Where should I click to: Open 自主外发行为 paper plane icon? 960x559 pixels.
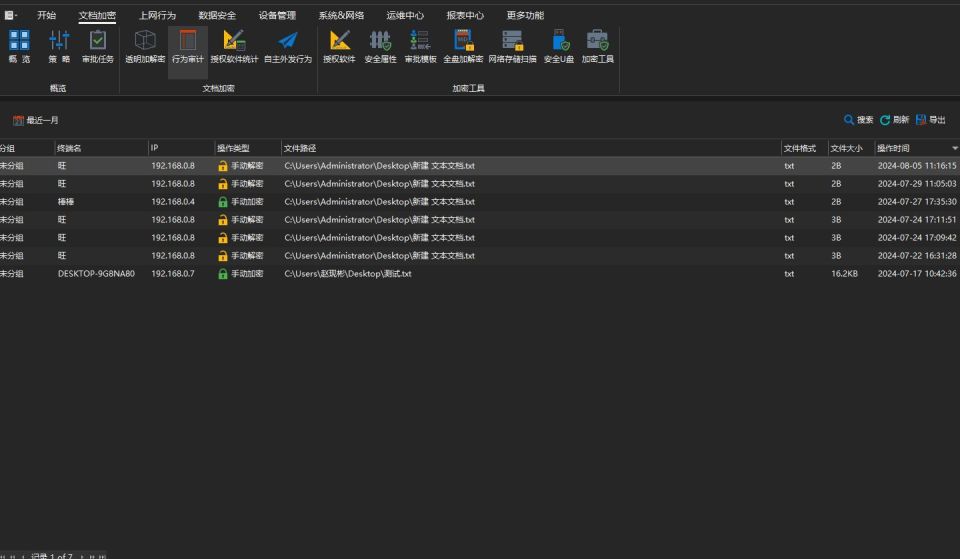tap(288, 46)
